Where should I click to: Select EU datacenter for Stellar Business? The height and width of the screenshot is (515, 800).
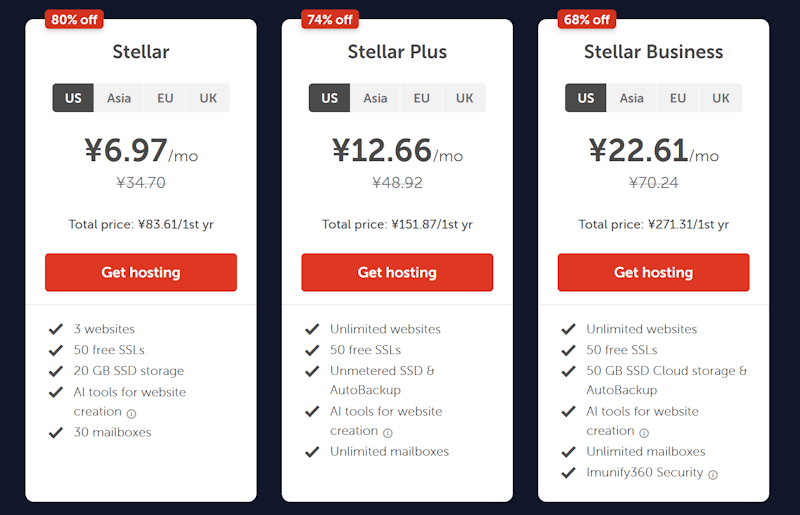tap(678, 98)
